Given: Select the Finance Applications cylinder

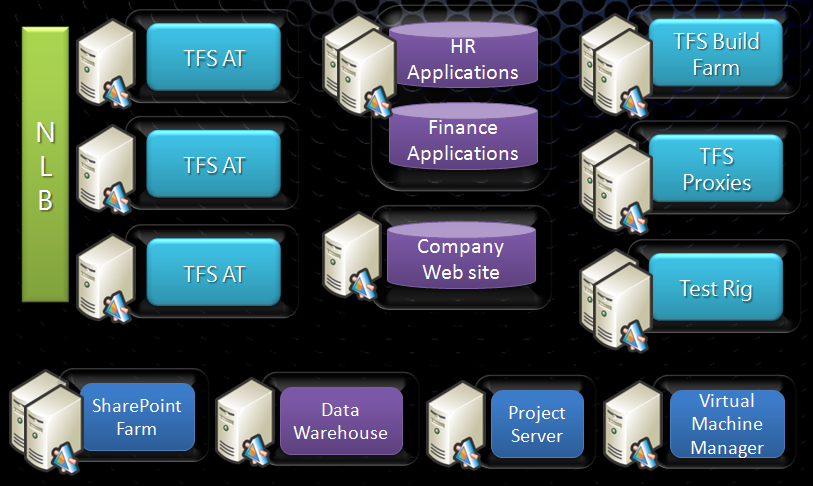Looking at the screenshot, I should [463, 136].
